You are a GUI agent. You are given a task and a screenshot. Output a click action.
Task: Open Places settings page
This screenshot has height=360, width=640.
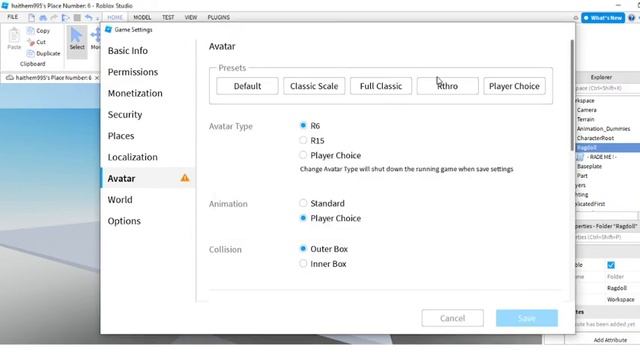(x=121, y=136)
